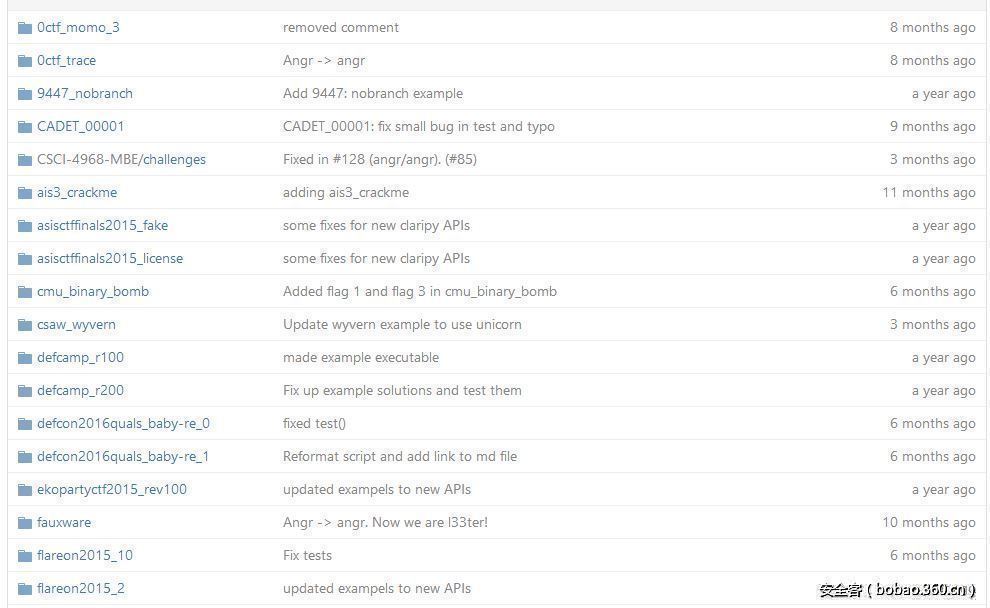
Task: Navigate to CSCI-4968-MBE/challenges folder
Action: (121, 160)
